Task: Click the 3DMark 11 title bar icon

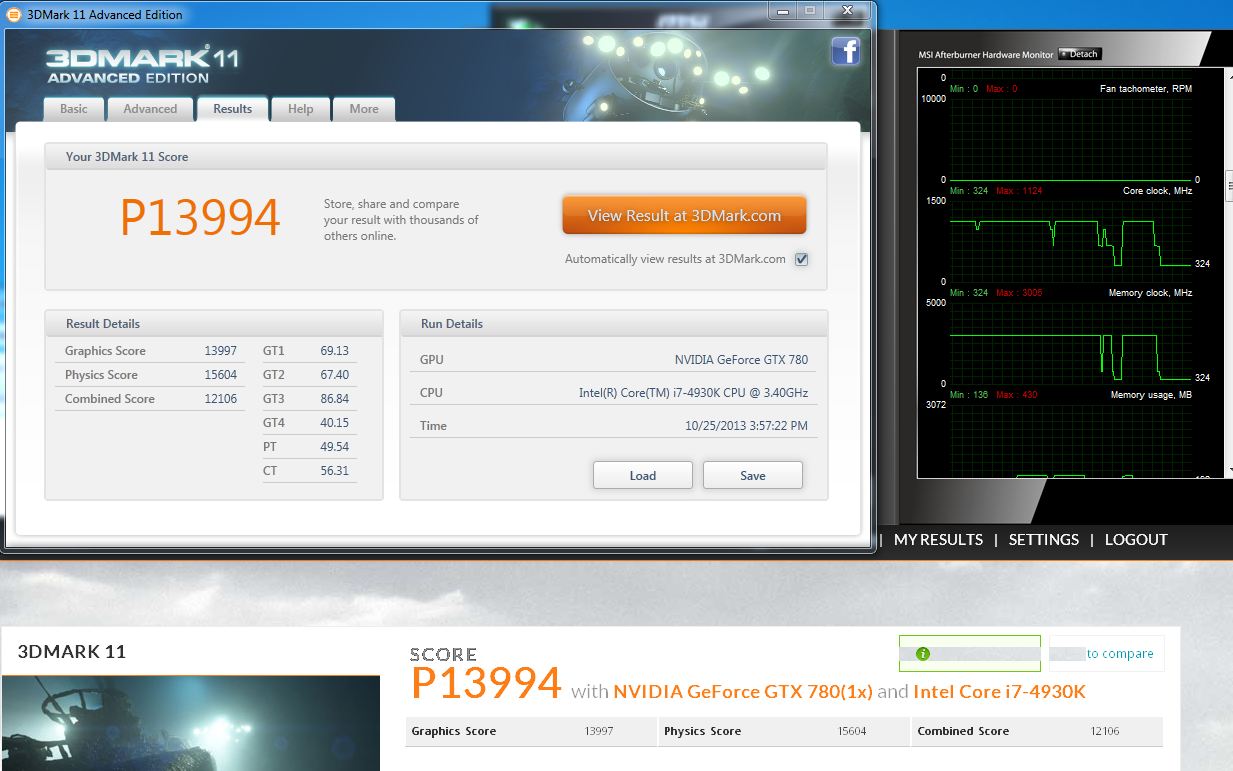Action: [13, 14]
